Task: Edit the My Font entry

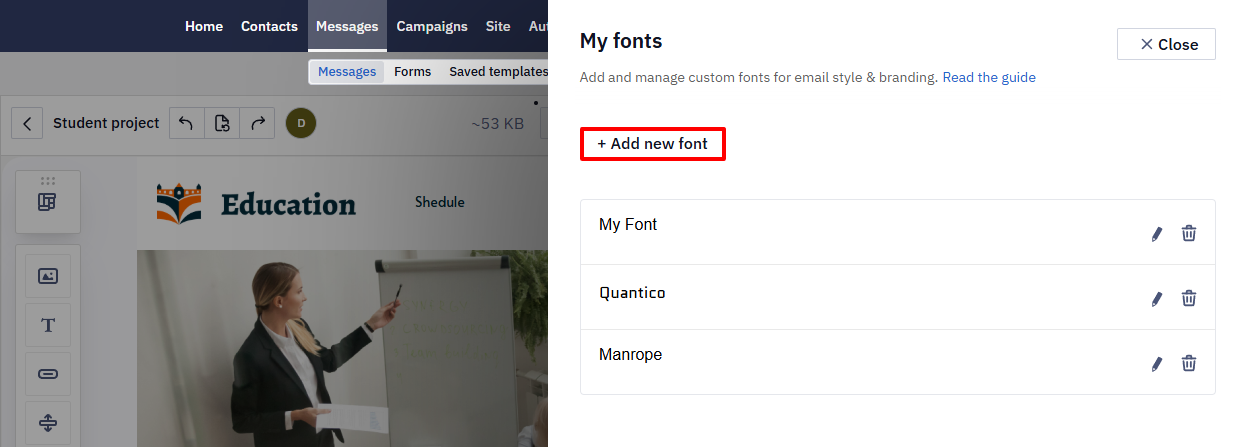Action: click(x=1157, y=234)
